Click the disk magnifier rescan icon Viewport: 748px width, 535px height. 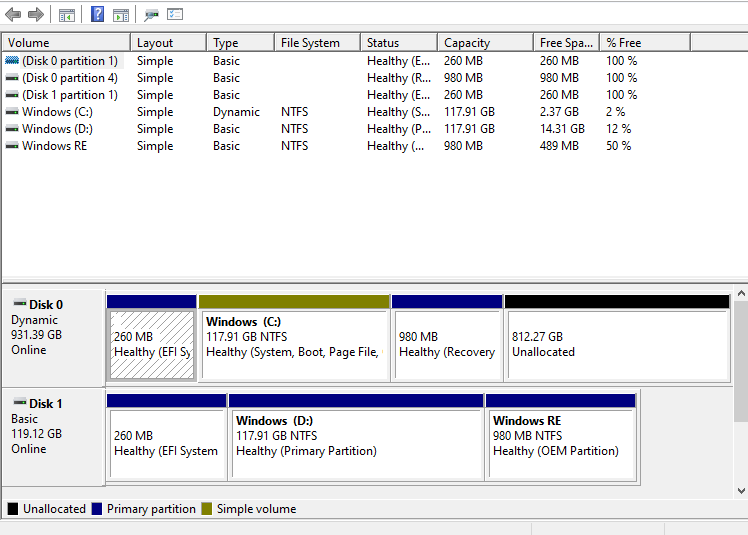[x=151, y=15]
